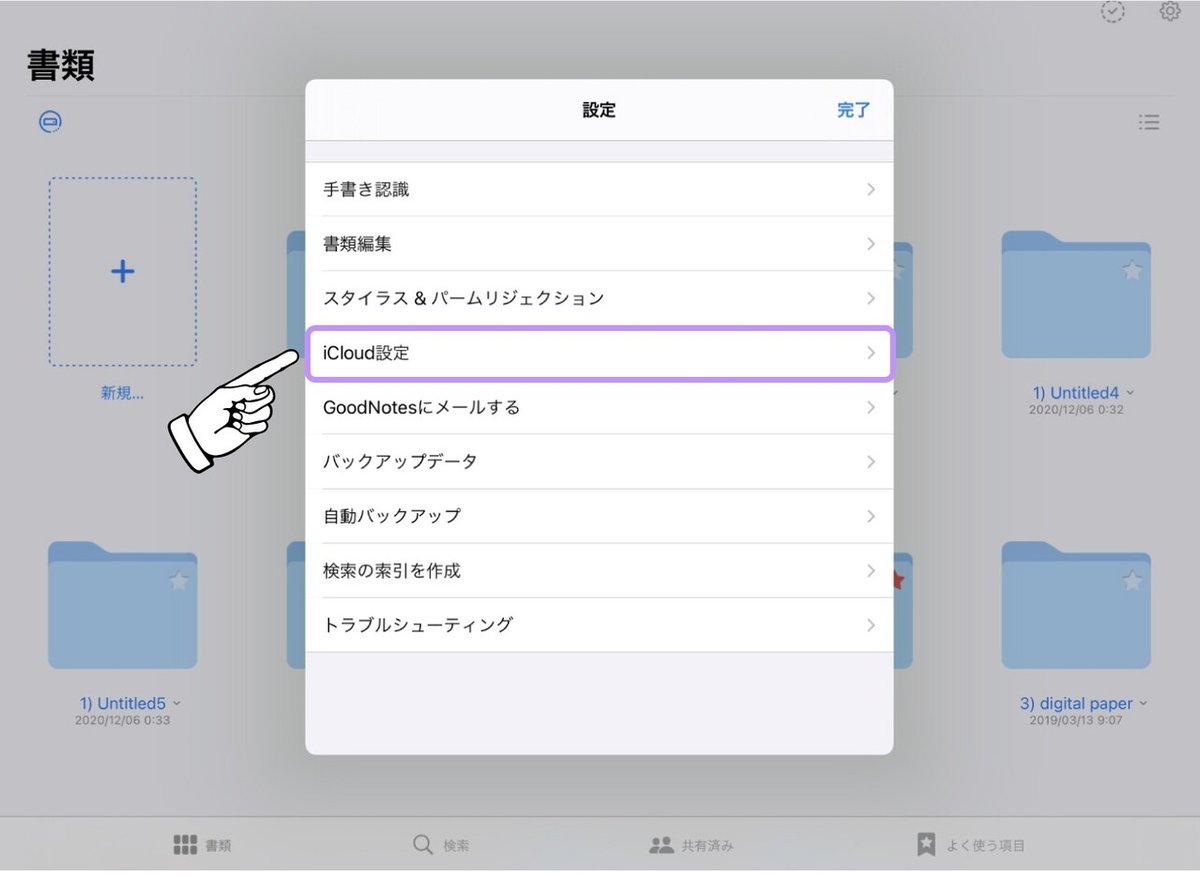Tap the star badge on the Untitled4 folder
The height and width of the screenshot is (877, 1200).
(1131, 269)
